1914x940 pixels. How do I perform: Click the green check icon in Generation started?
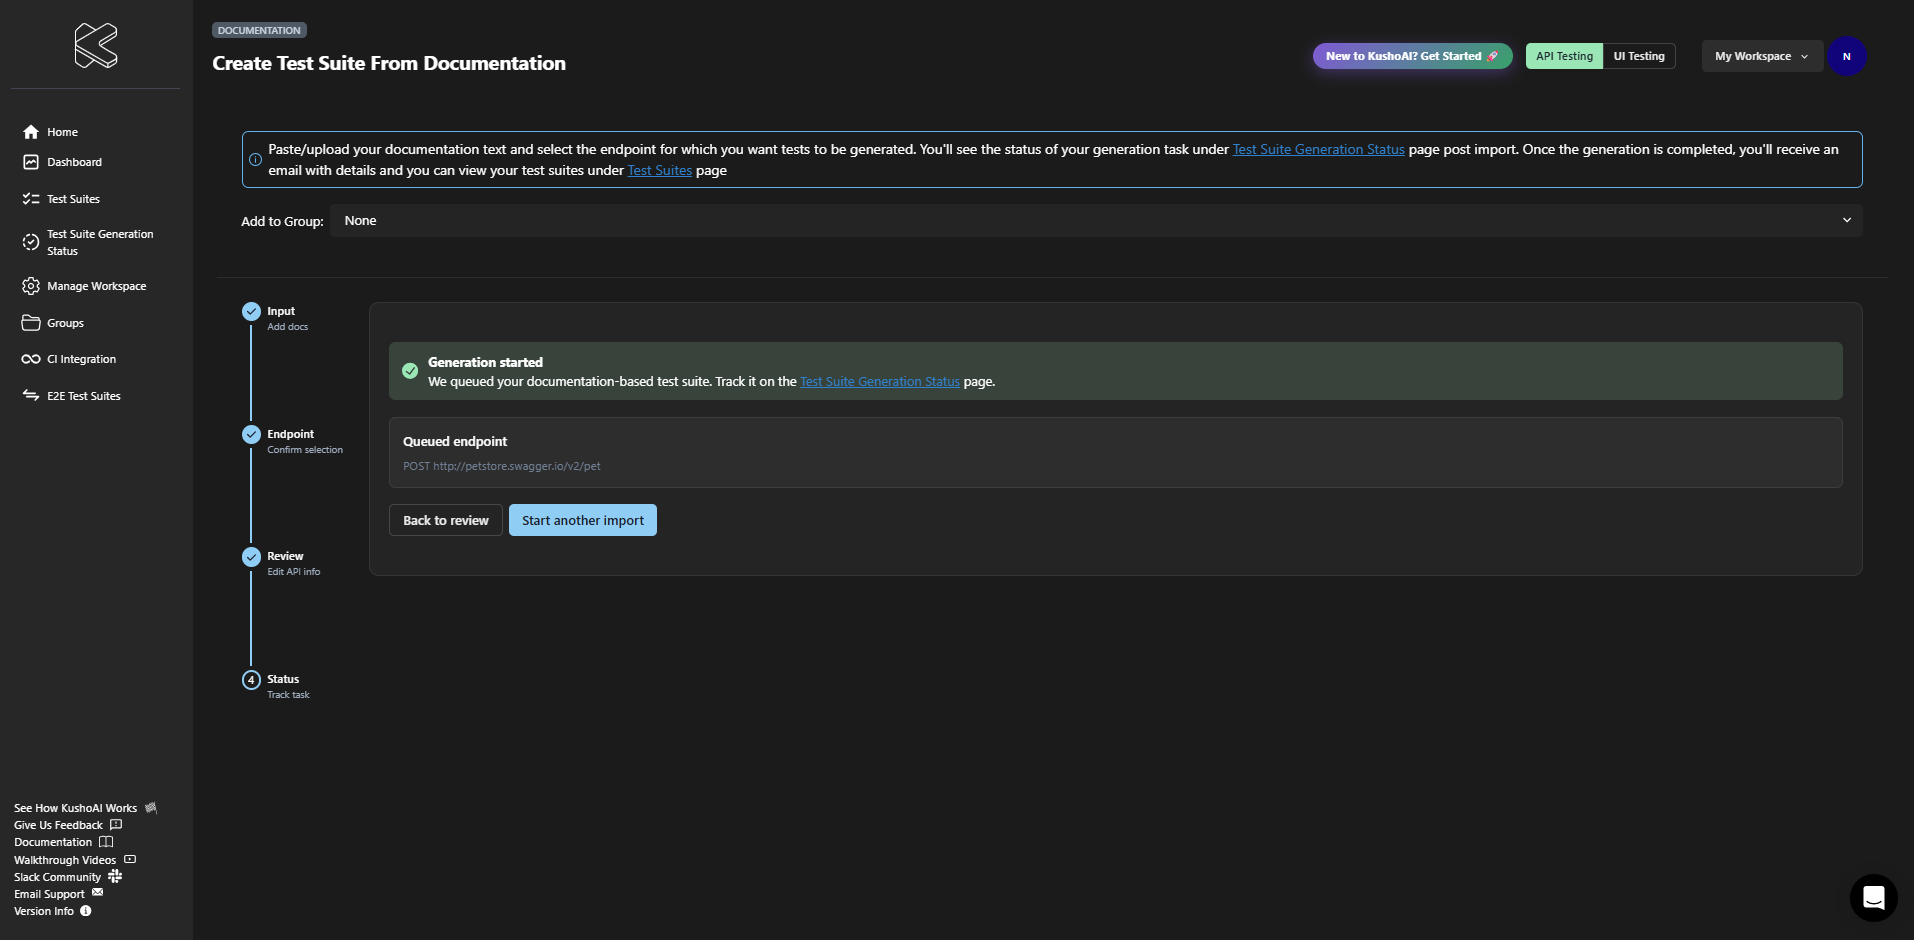(410, 371)
